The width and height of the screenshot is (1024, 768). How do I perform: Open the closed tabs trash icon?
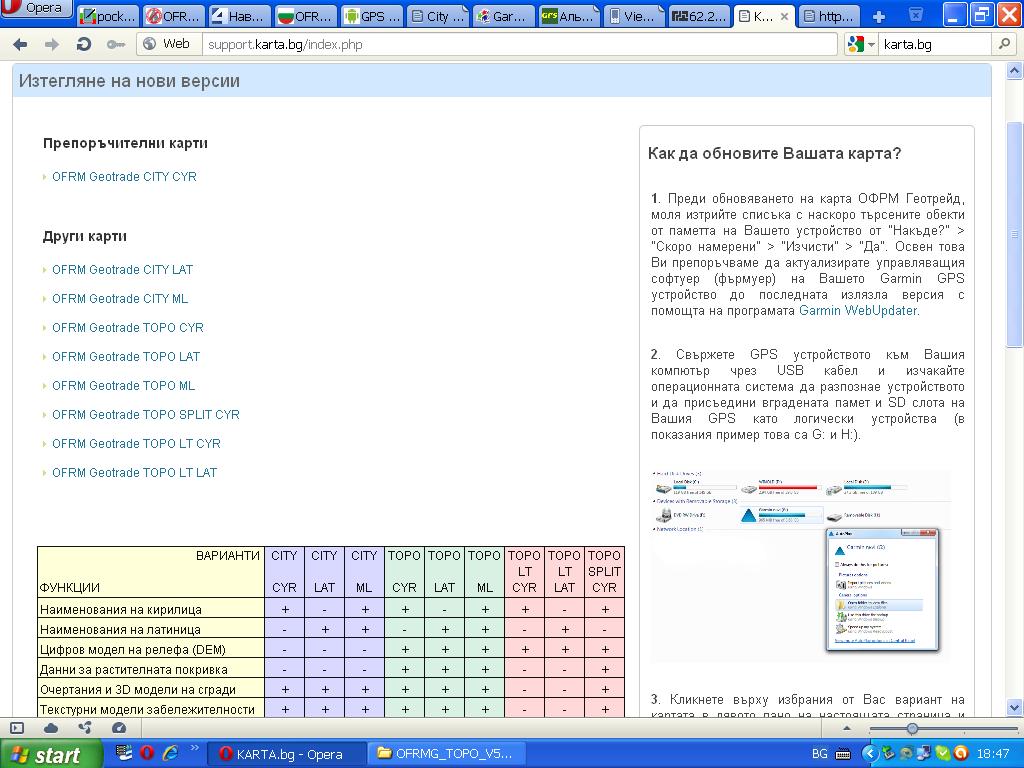(x=916, y=16)
